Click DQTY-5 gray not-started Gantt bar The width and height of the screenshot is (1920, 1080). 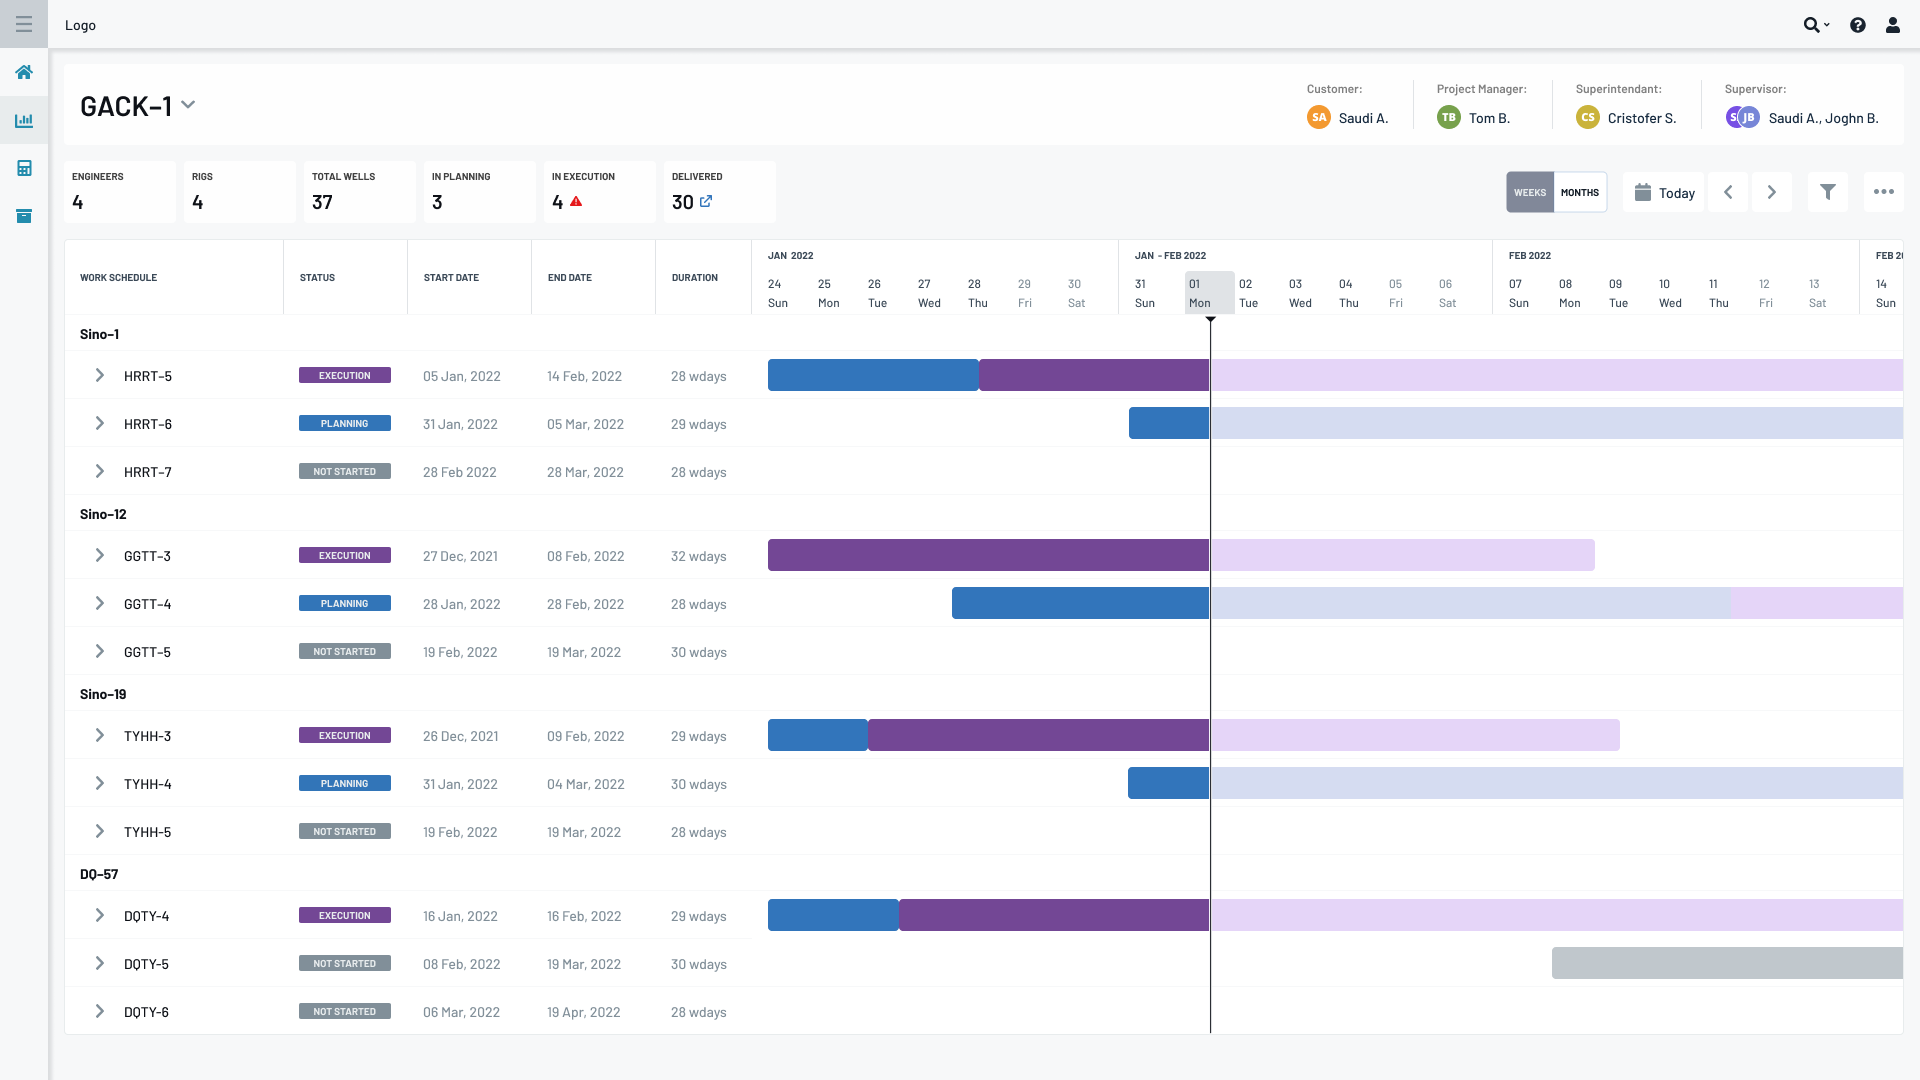(1727, 963)
